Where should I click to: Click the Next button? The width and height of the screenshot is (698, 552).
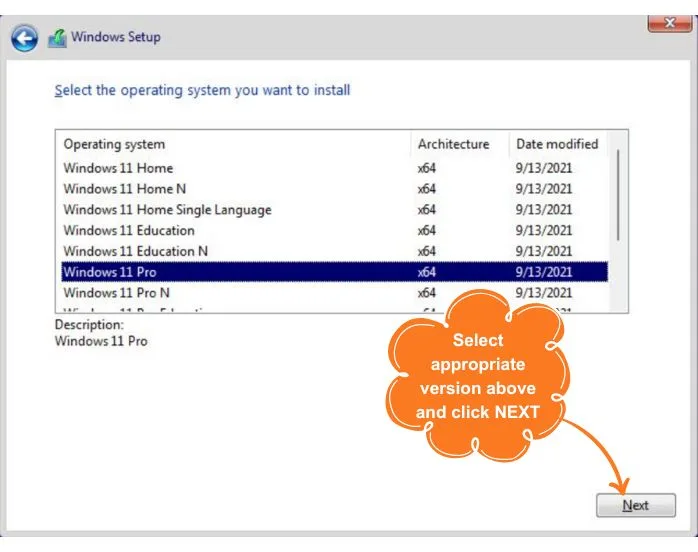click(x=636, y=505)
